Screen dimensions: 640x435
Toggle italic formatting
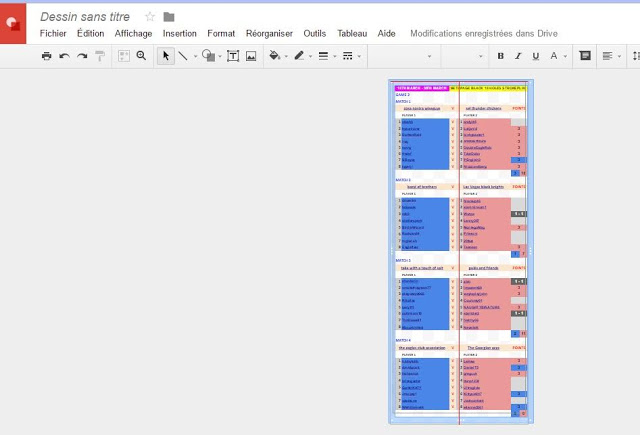tap(518, 56)
